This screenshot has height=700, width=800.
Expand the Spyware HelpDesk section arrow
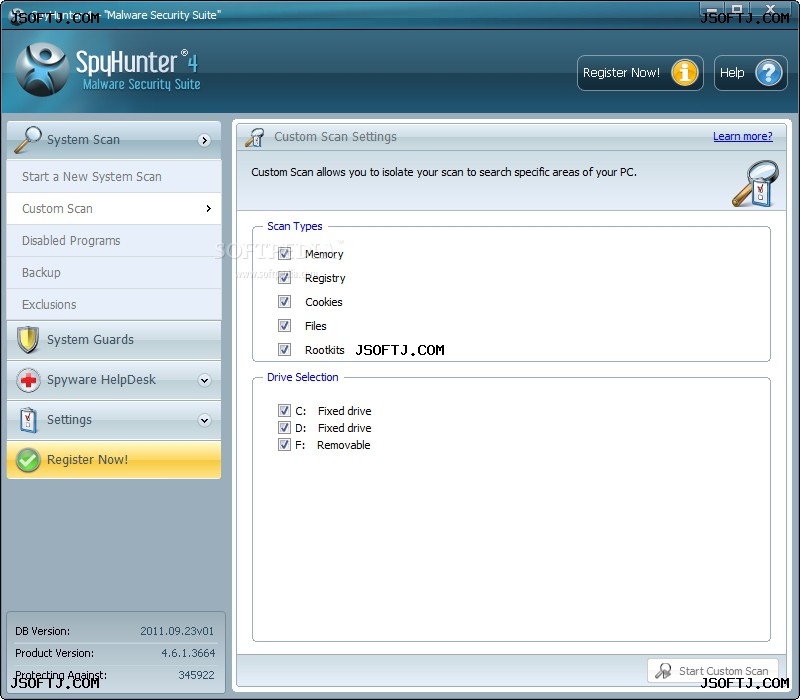tap(205, 380)
